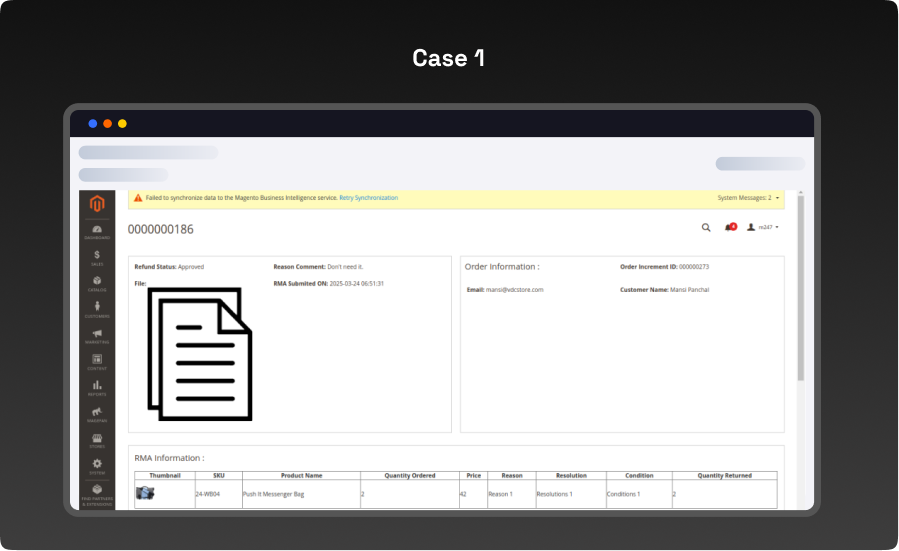Open the System gear menu

tap(97, 465)
